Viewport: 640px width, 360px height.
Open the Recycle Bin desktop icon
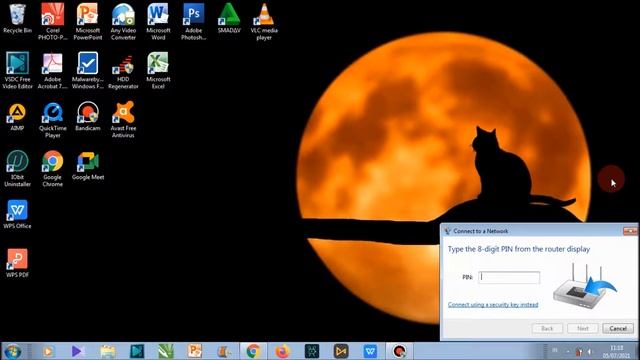[x=17, y=19]
